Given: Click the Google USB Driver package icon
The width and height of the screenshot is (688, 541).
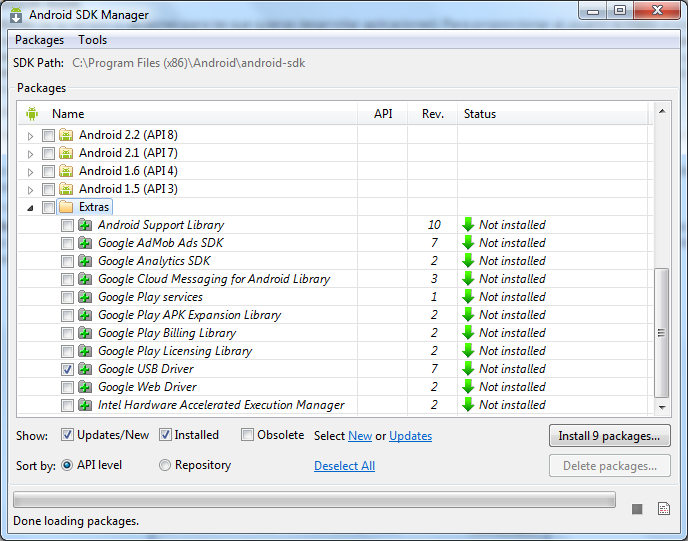Looking at the screenshot, I should pyautogui.click(x=85, y=369).
